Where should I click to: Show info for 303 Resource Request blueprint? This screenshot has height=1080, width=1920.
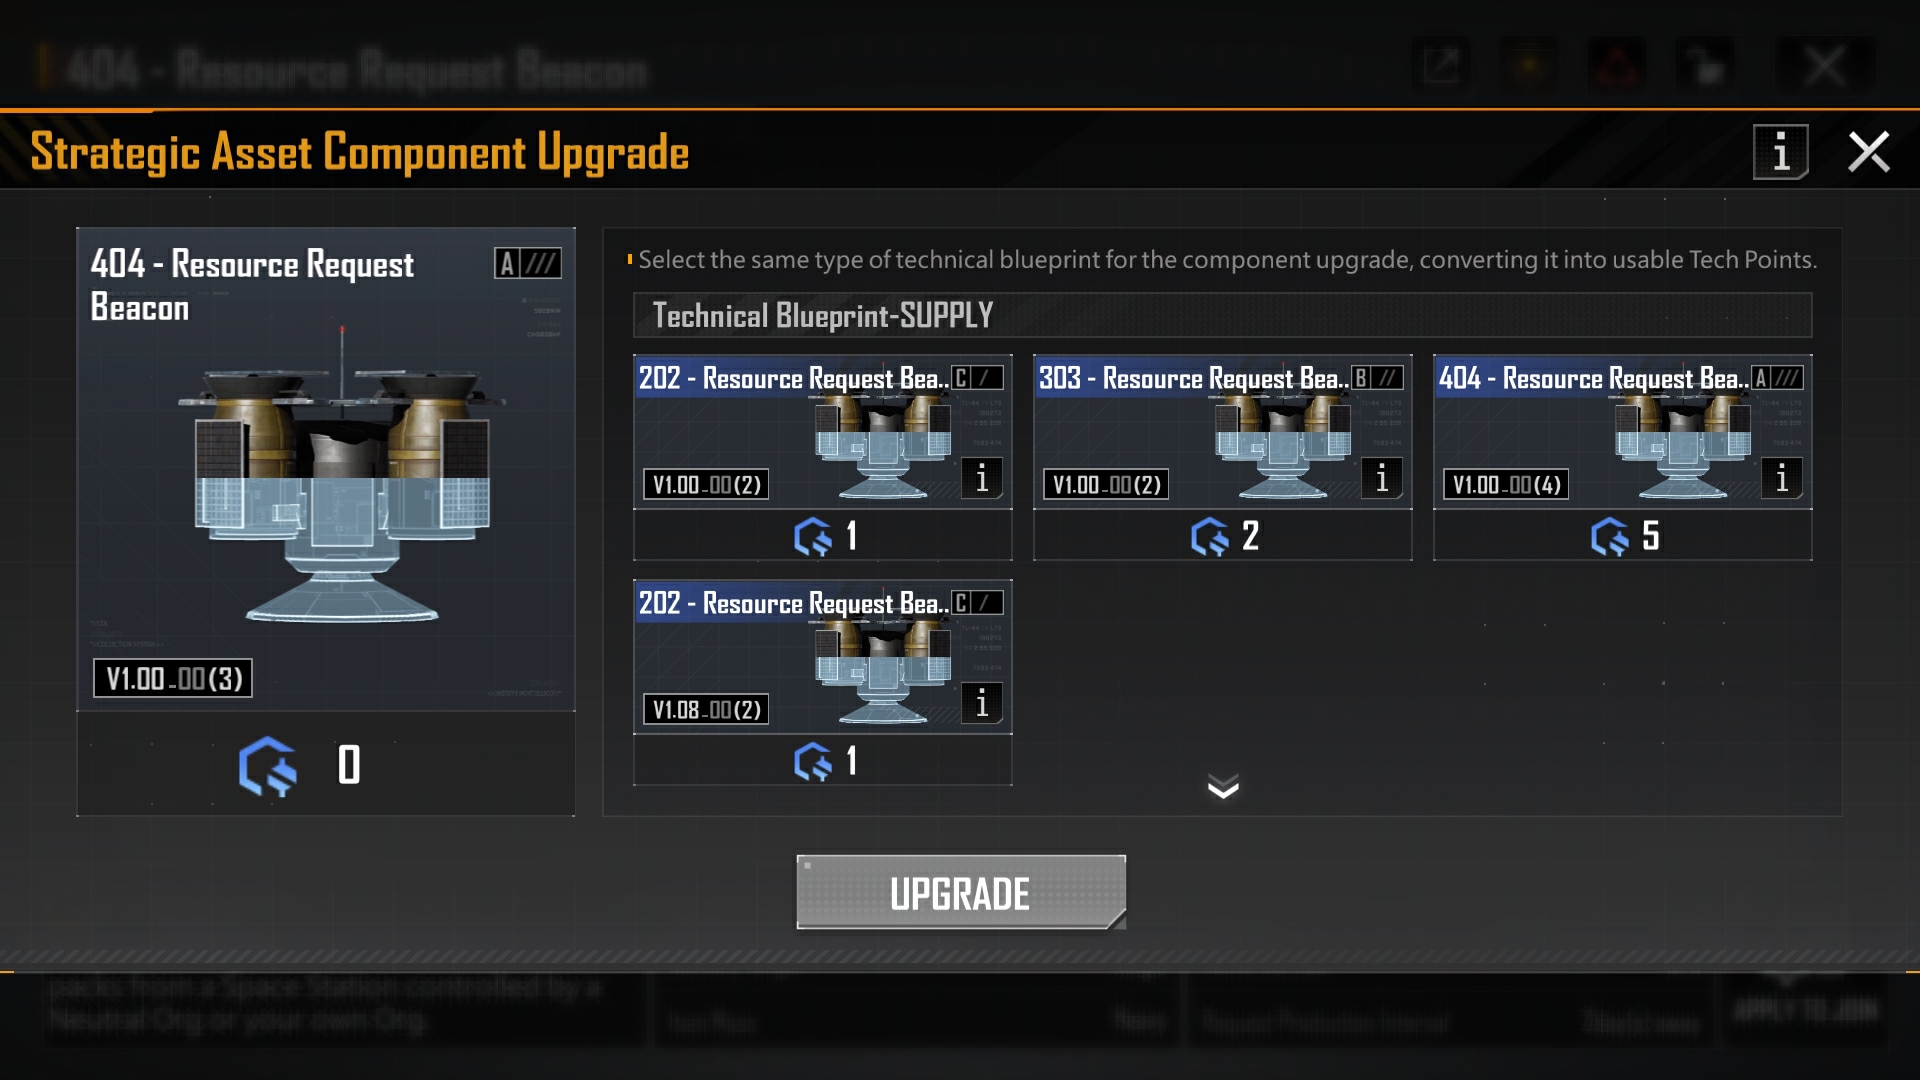pos(1381,478)
